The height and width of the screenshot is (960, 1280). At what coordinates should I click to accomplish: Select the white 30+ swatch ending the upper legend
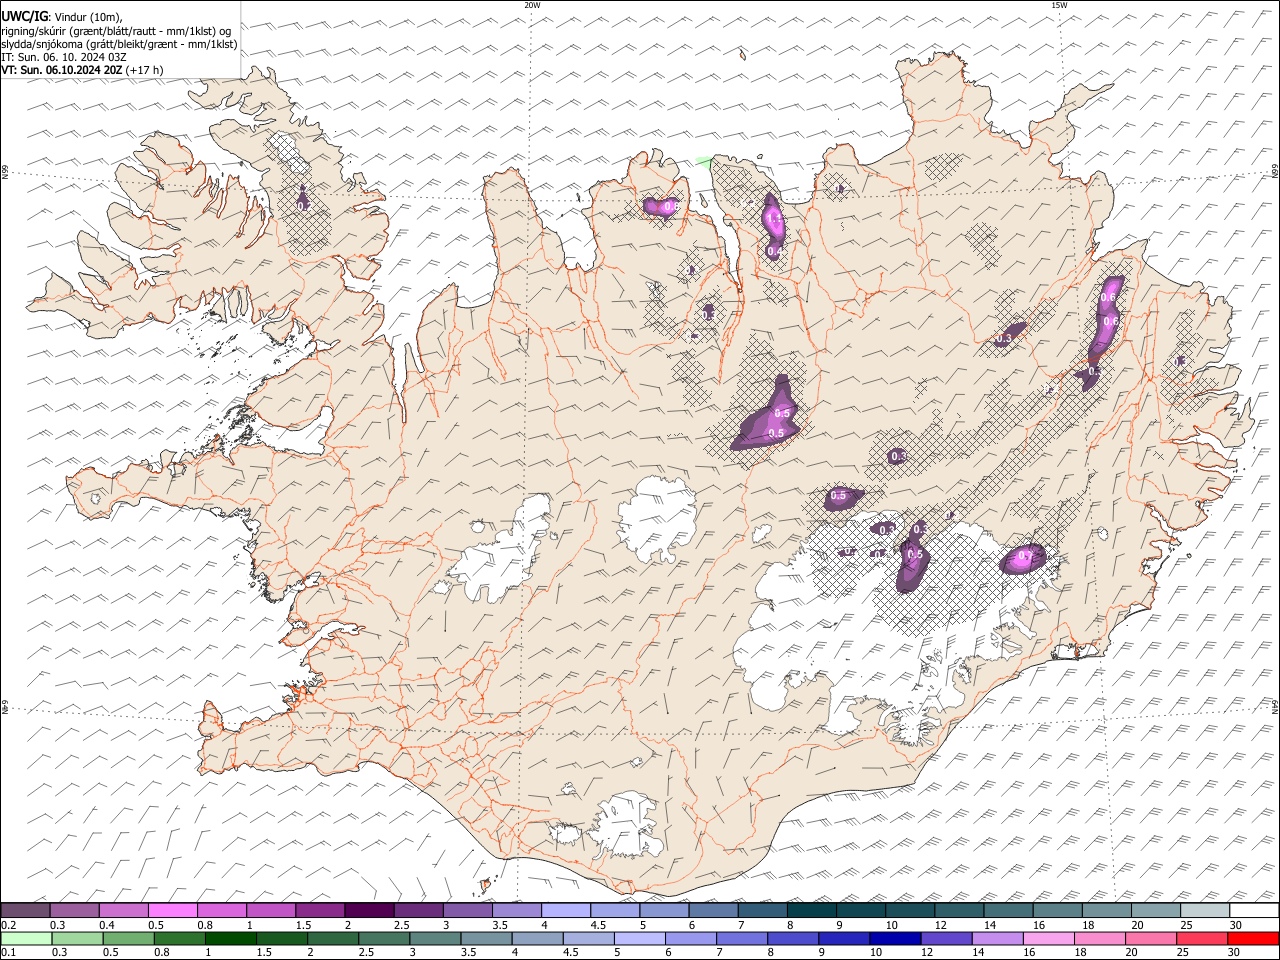coord(1254,911)
